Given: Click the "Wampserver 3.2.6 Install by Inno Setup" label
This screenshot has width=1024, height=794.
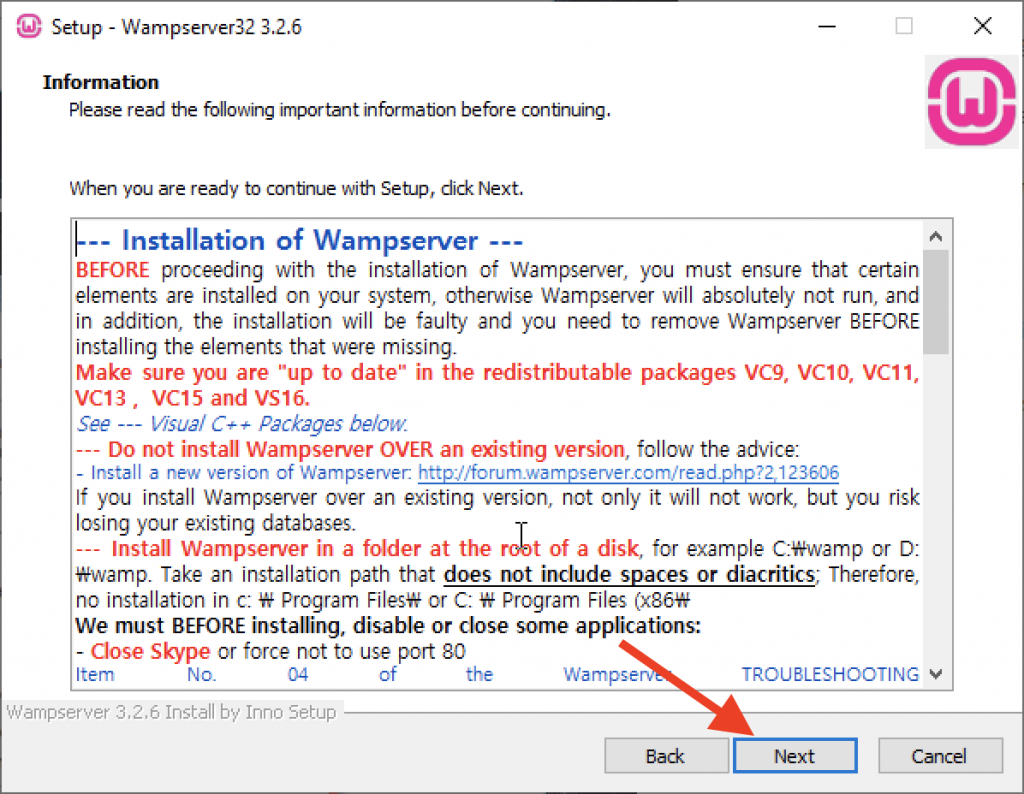Looking at the screenshot, I should point(171,712).
